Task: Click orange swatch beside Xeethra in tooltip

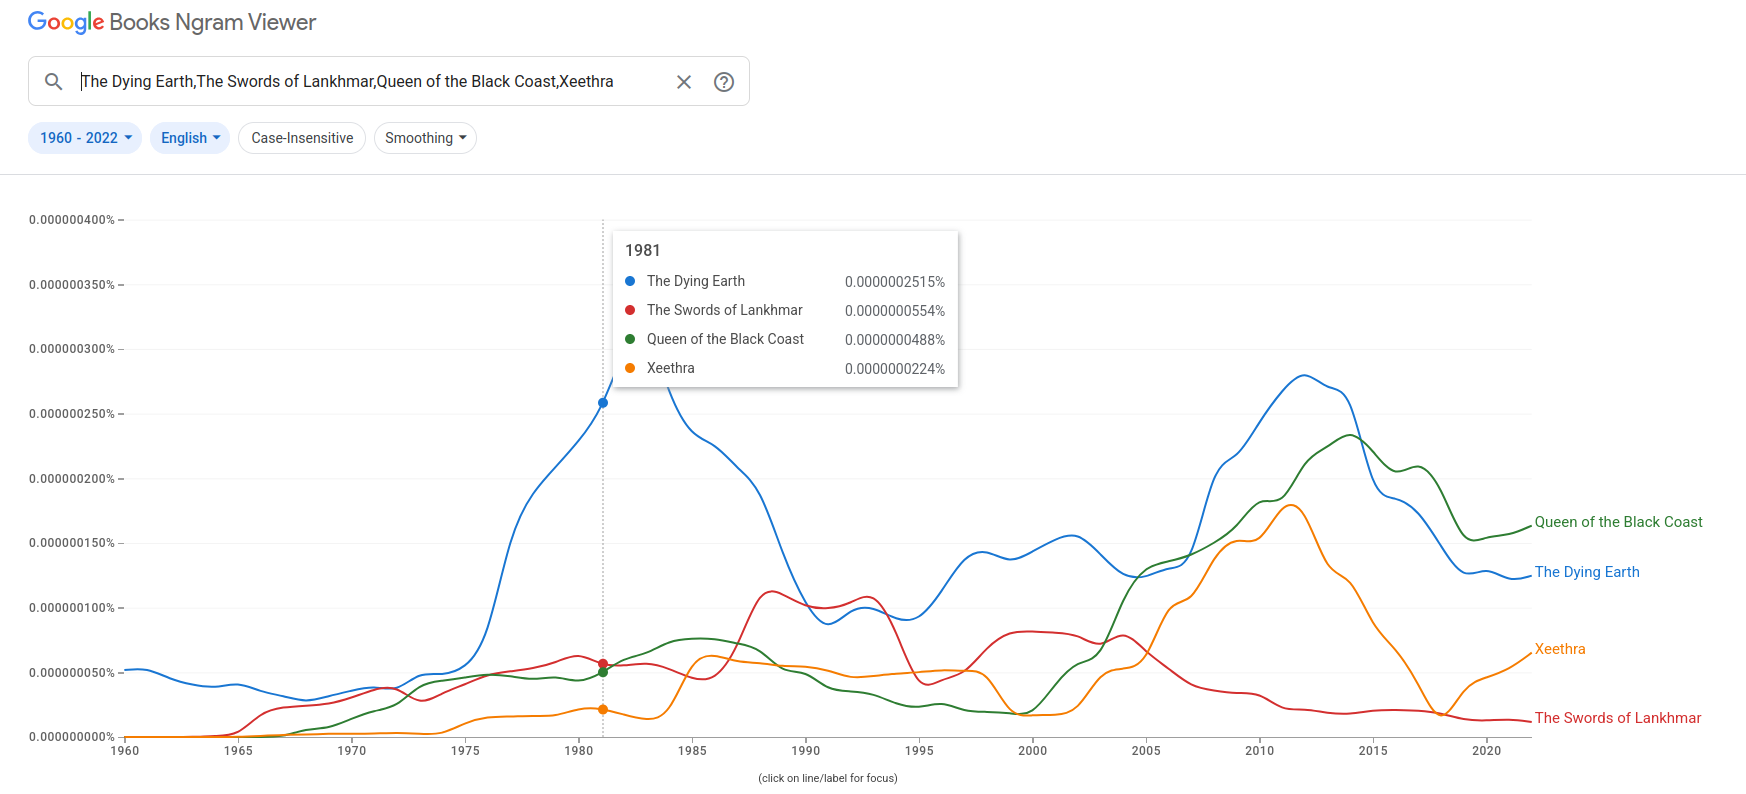Action: click(630, 368)
